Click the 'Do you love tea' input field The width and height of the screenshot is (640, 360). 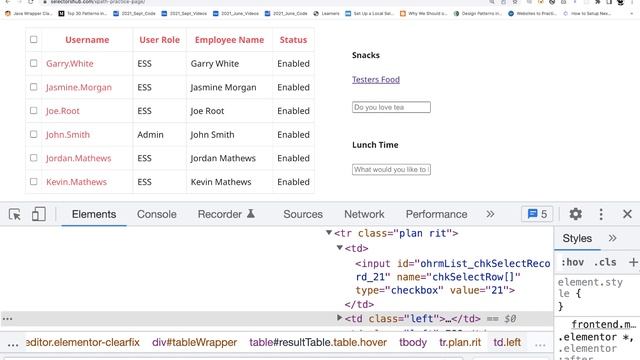click(391, 107)
